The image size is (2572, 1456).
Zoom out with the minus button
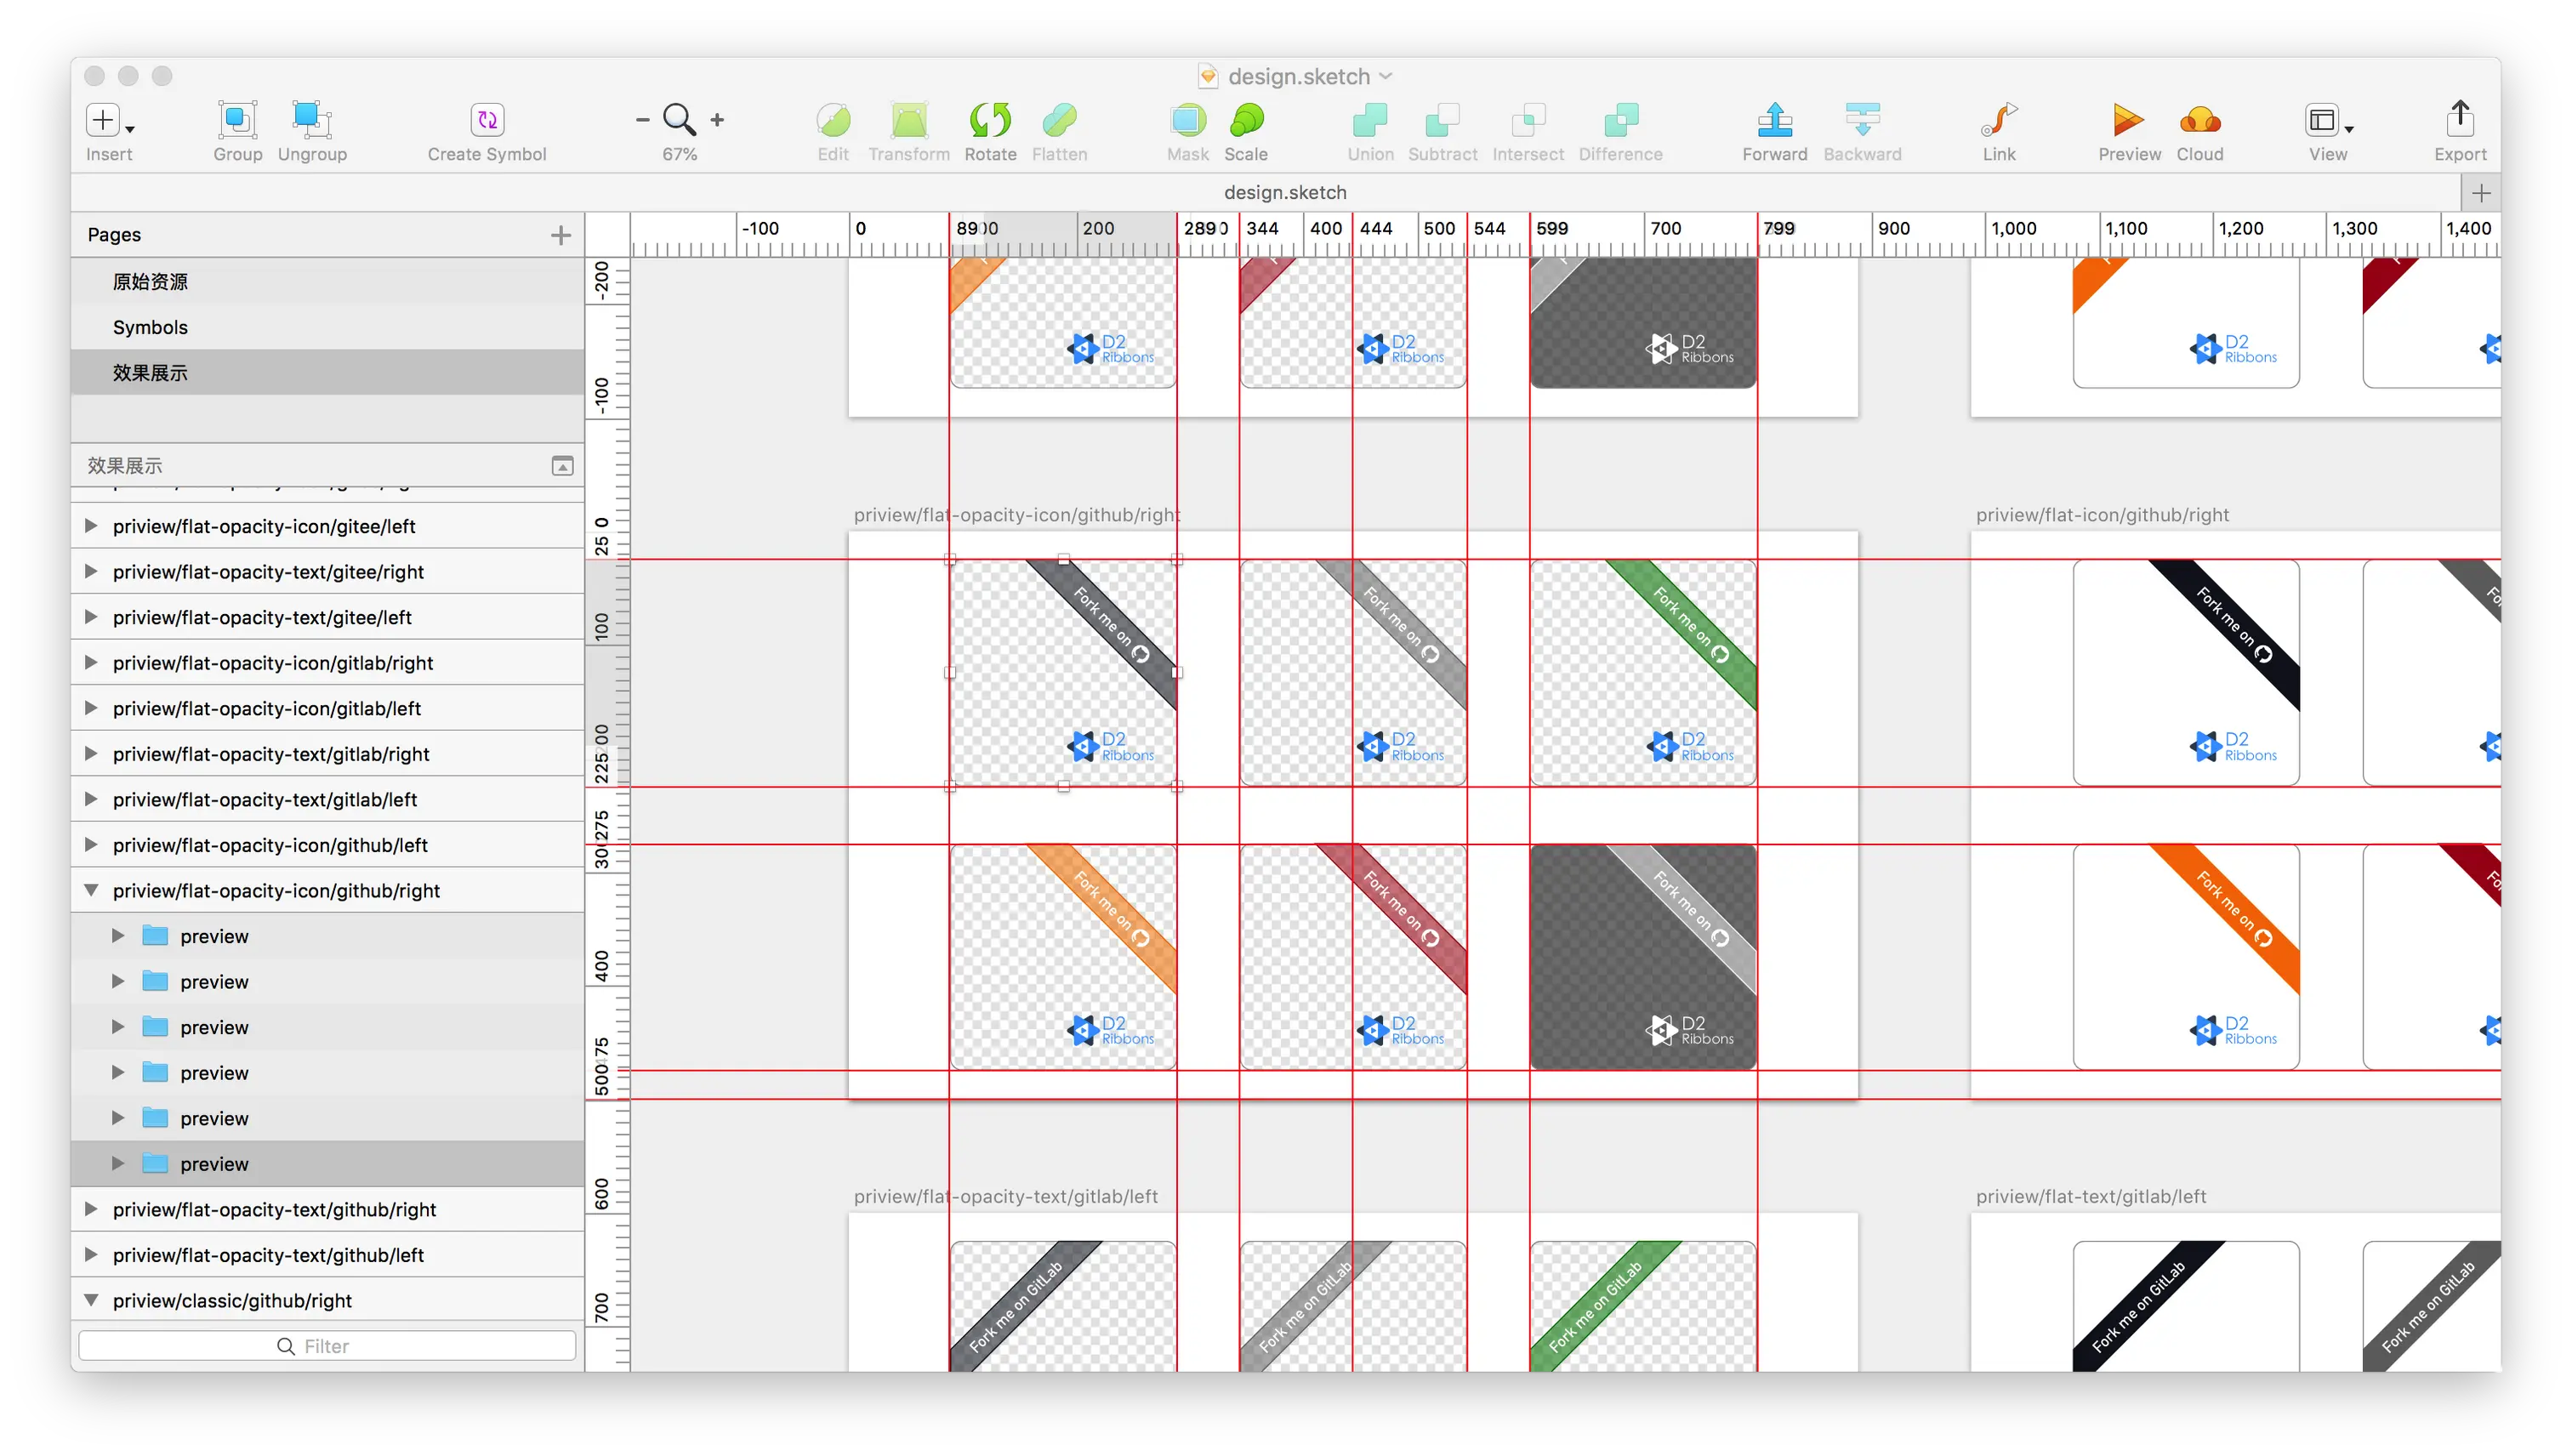(643, 120)
